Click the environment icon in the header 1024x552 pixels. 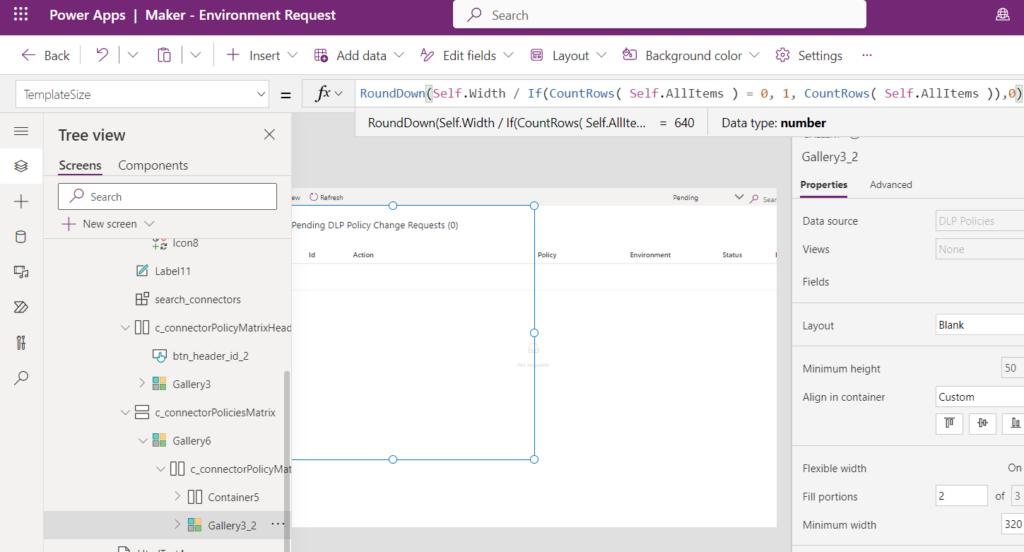[x=1002, y=14]
